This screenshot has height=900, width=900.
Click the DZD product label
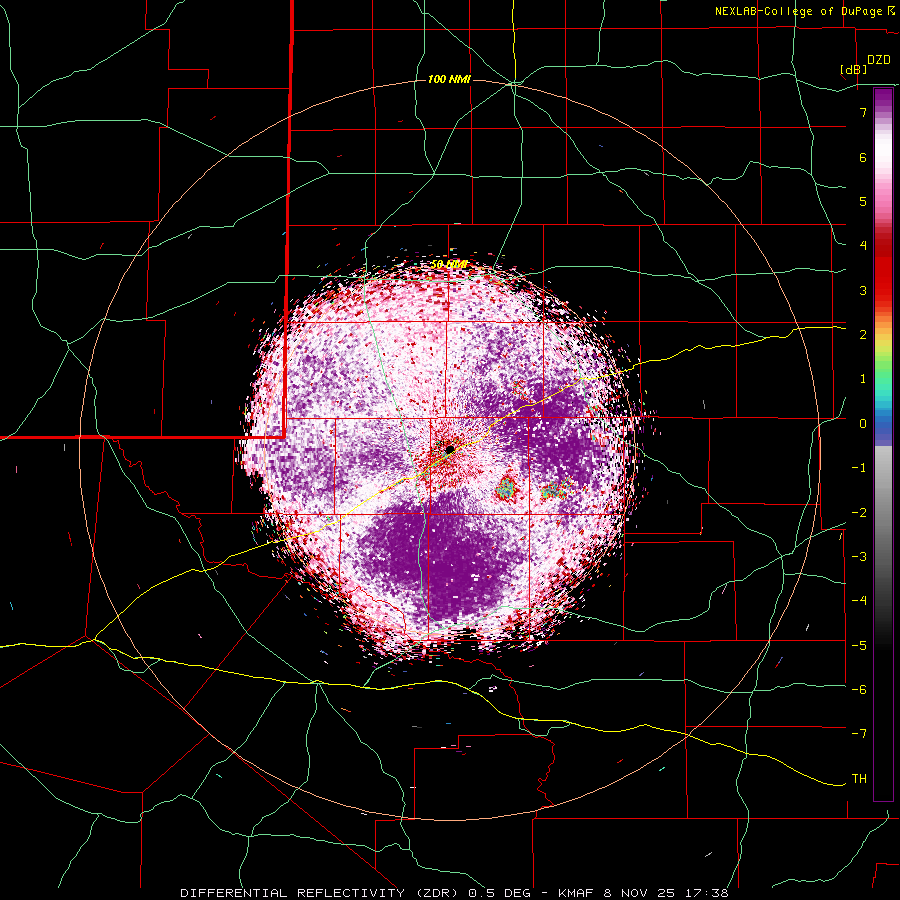(879, 60)
